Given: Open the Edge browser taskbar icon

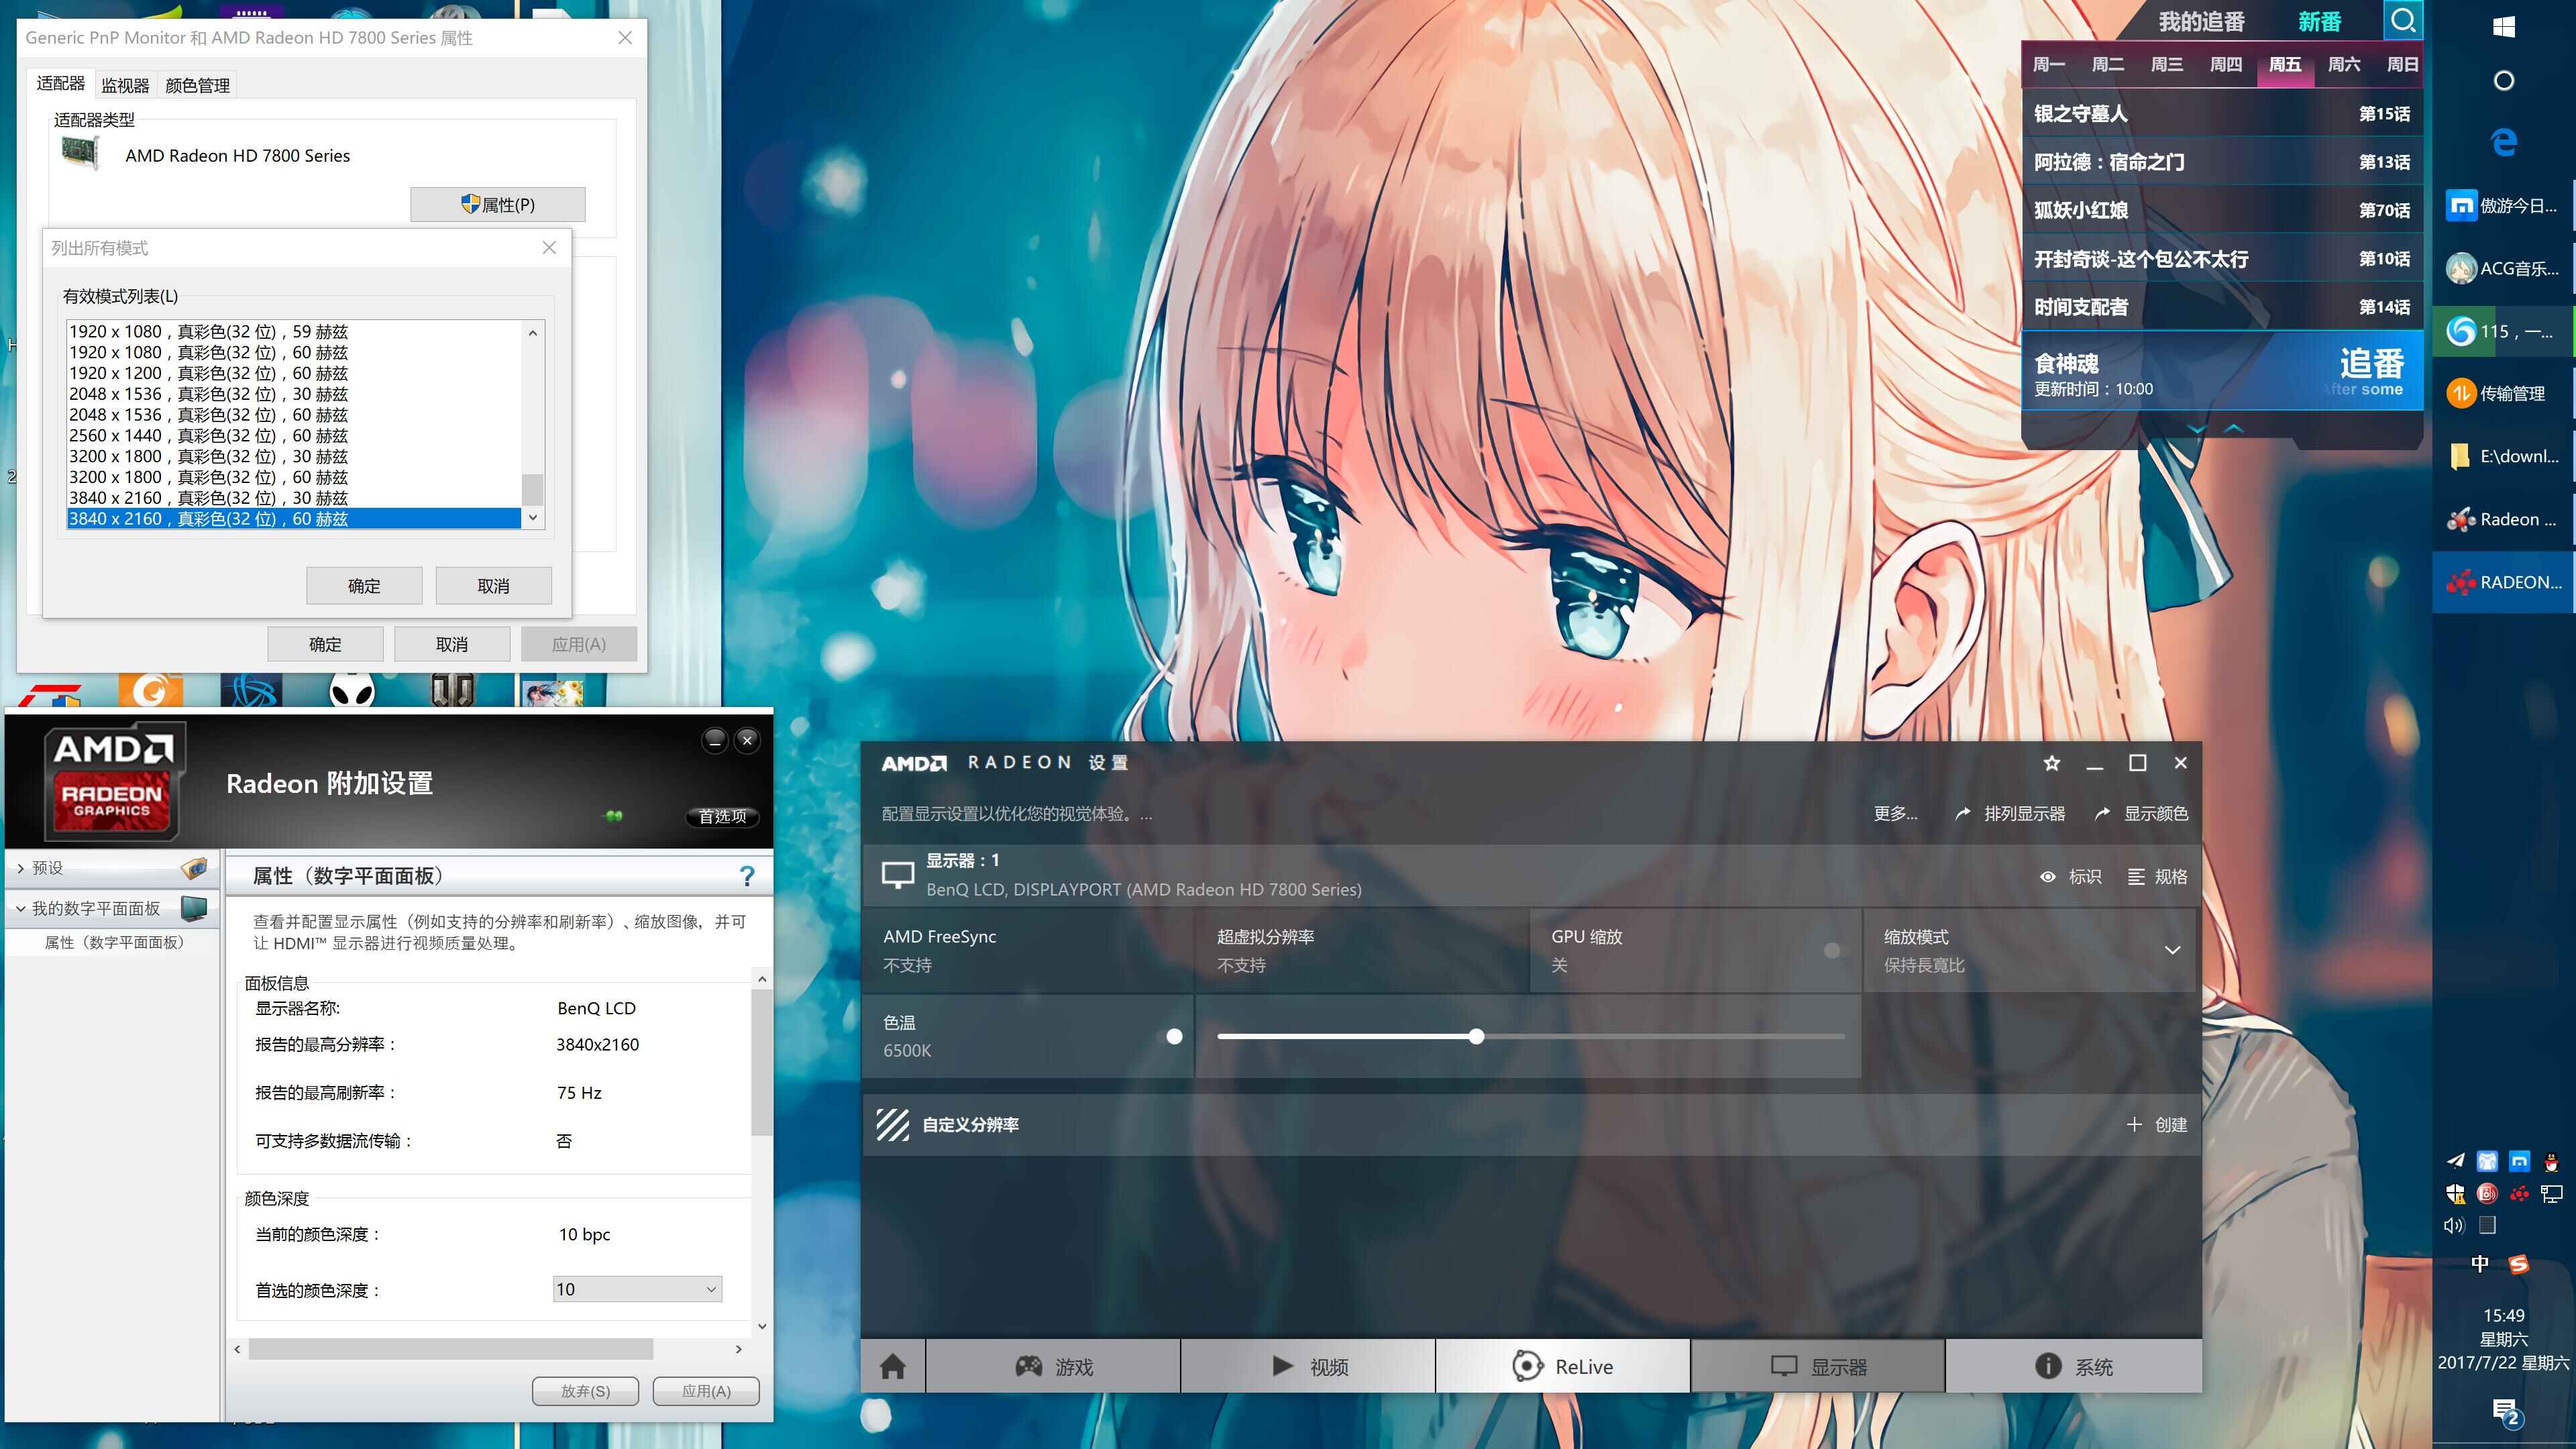Looking at the screenshot, I should coord(2503,142).
